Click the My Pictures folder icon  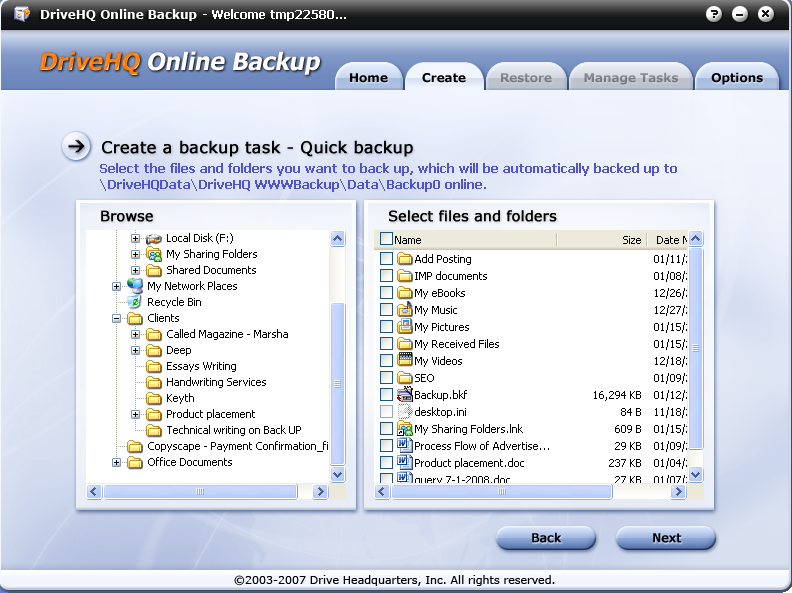tap(405, 326)
